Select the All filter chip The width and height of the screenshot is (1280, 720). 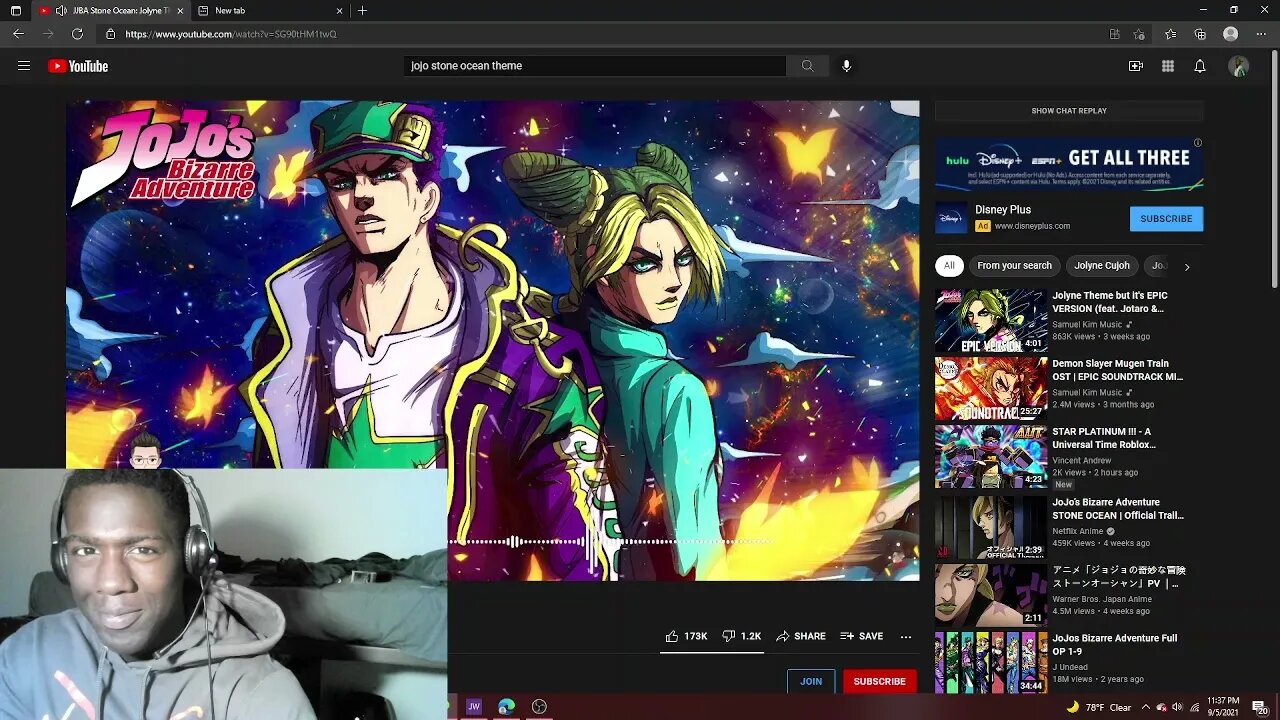coord(949,266)
